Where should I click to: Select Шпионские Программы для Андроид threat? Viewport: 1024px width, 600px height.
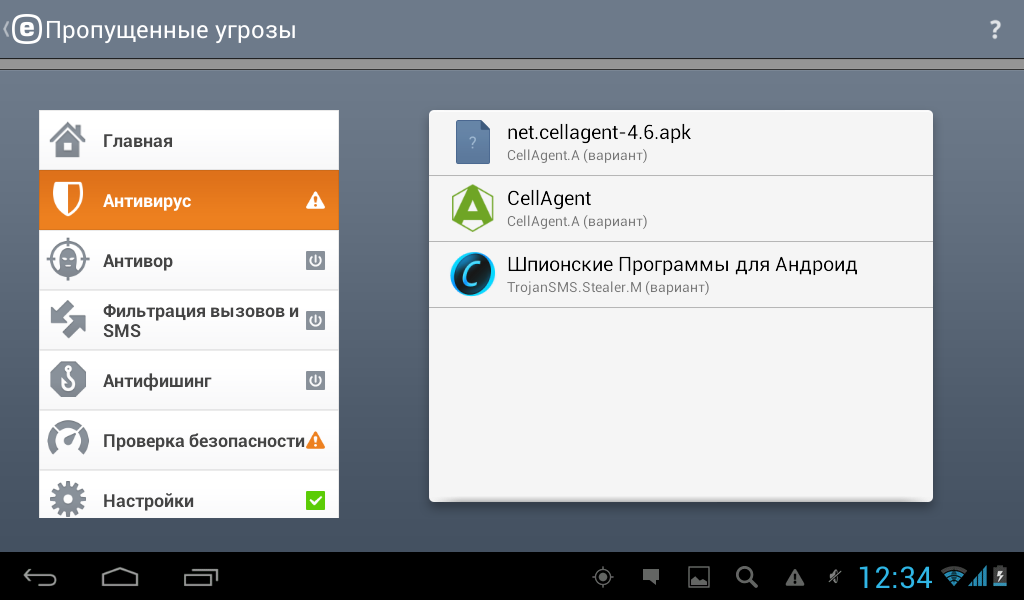(680, 275)
